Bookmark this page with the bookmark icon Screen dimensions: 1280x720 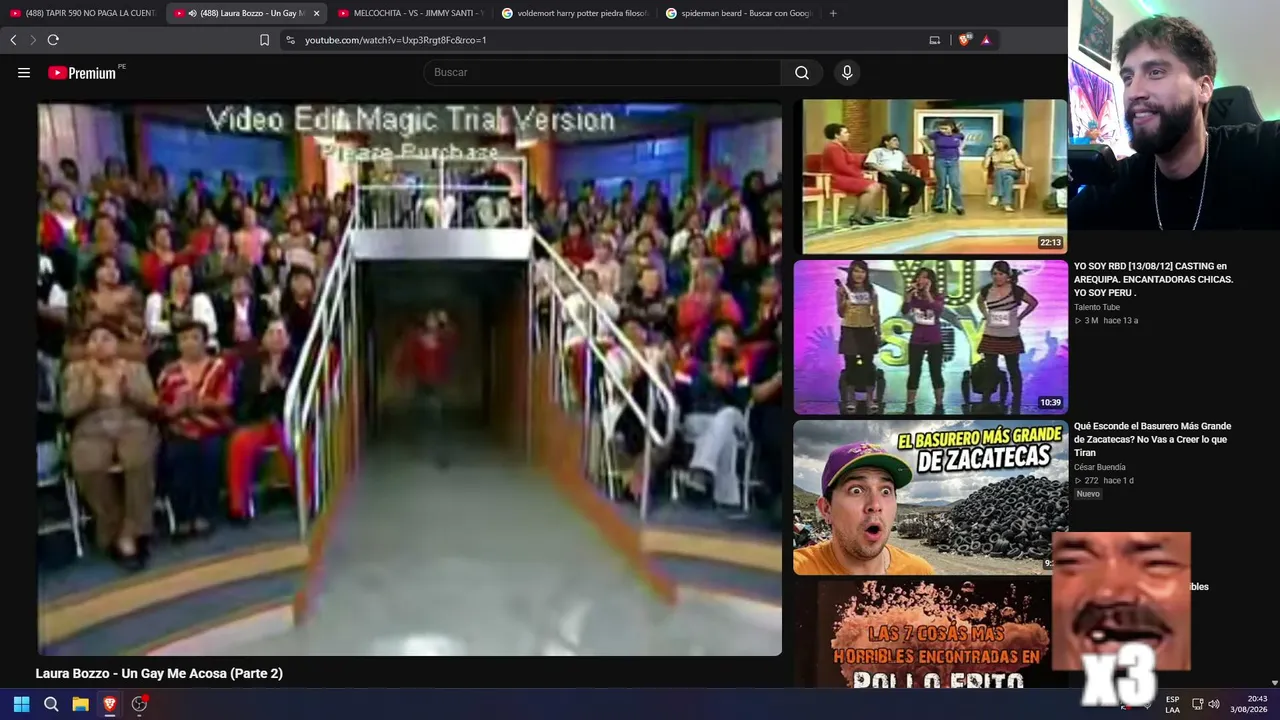pyautogui.click(x=264, y=40)
